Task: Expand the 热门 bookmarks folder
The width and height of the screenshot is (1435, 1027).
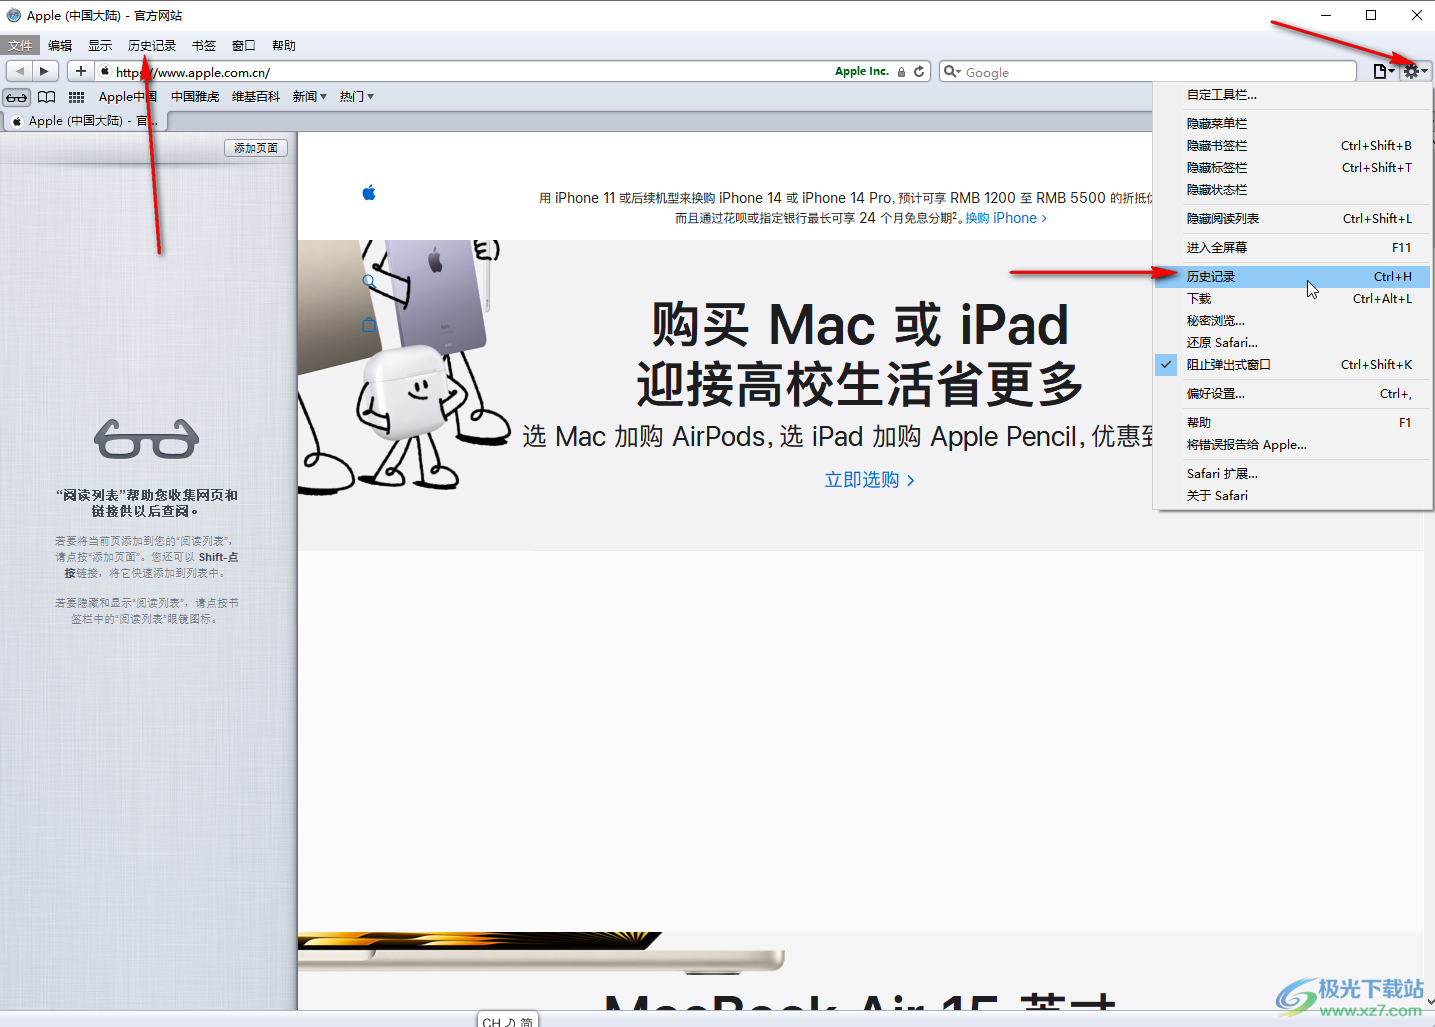Action: click(x=357, y=97)
